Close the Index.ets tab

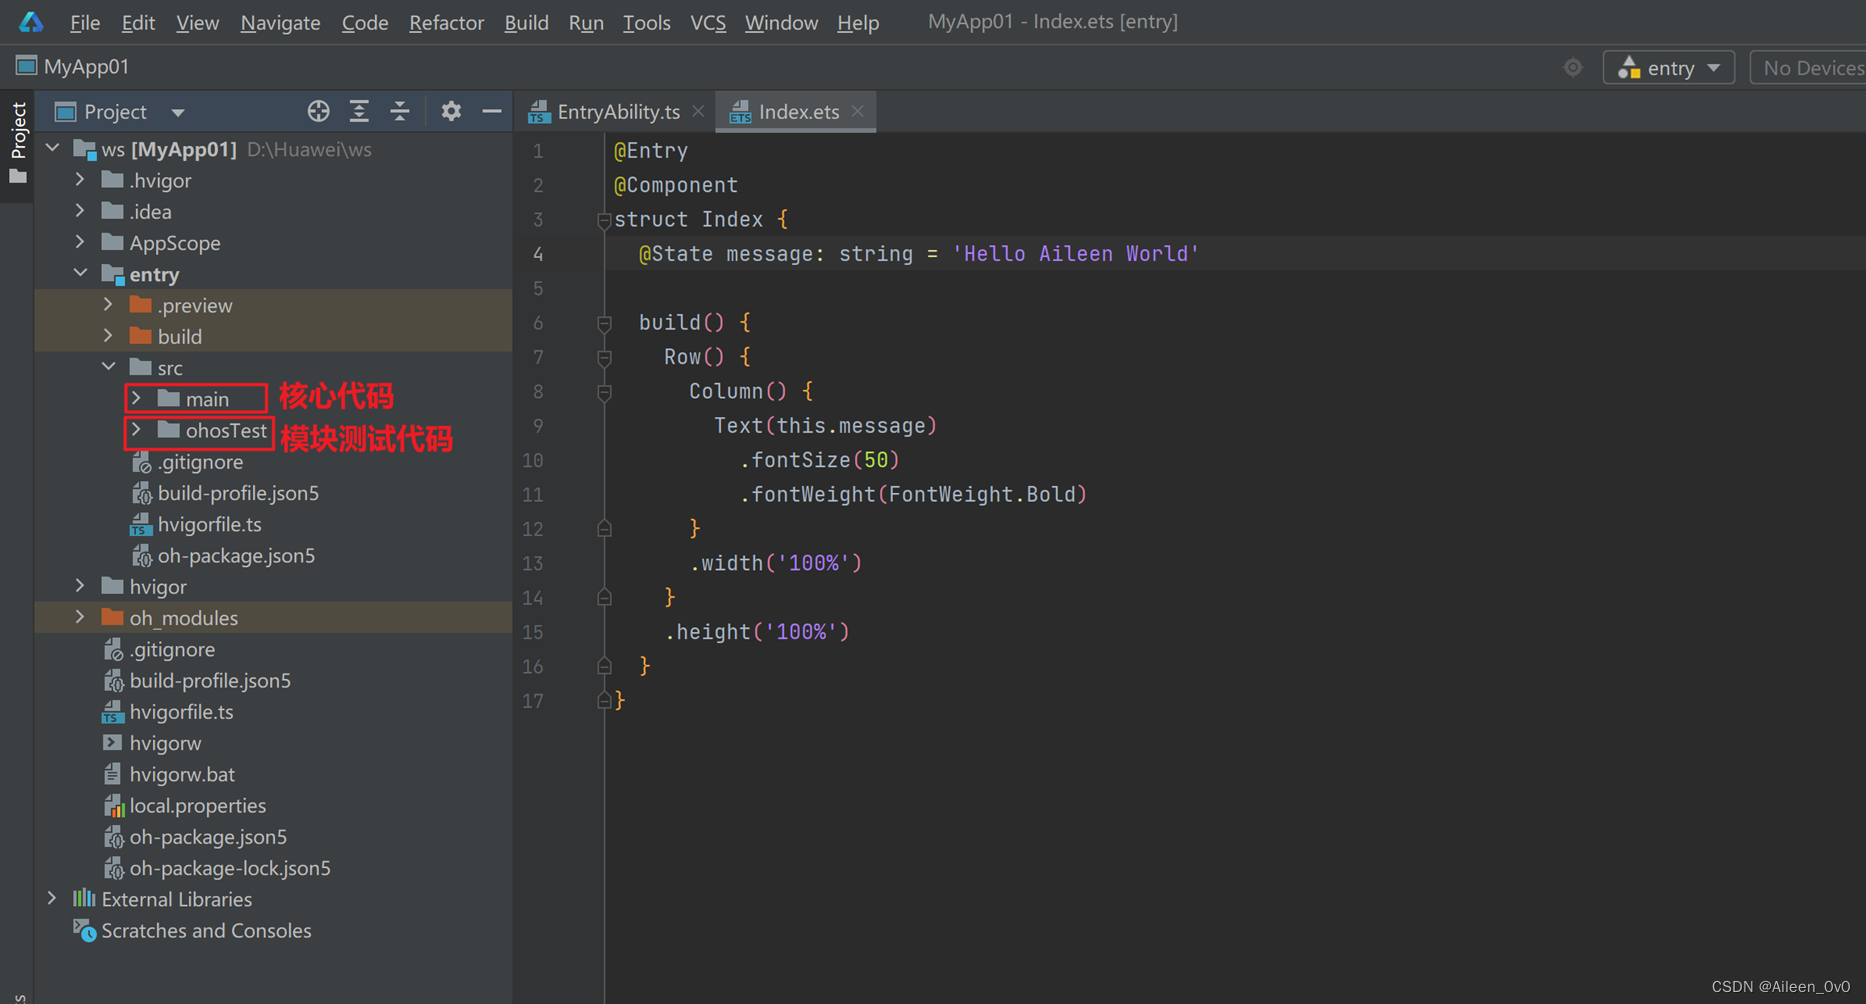pyautogui.click(x=858, y=111)
